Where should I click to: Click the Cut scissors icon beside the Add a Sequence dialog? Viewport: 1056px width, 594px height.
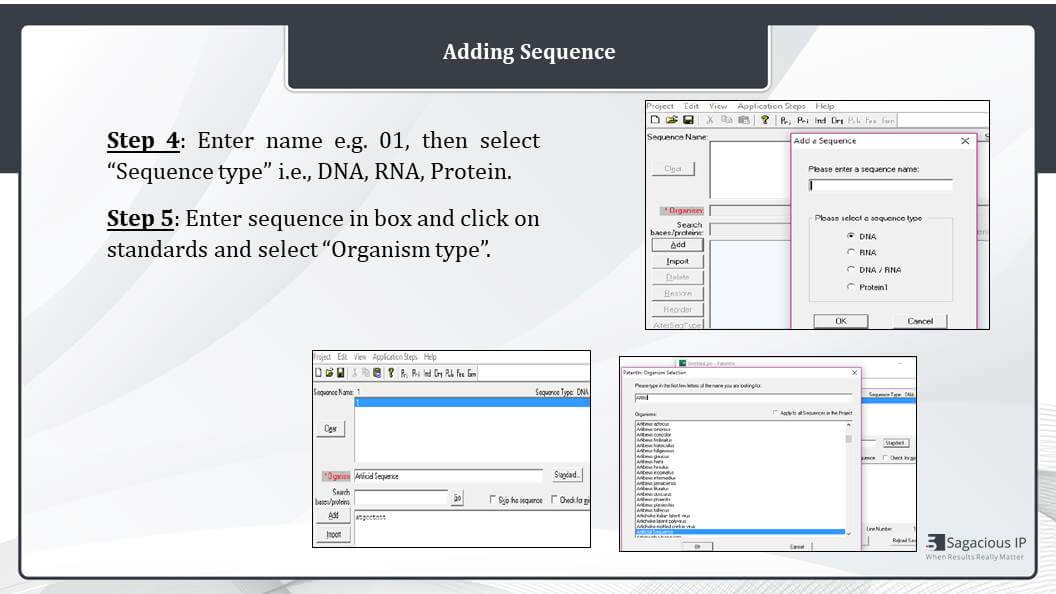(x=709, y=120)
